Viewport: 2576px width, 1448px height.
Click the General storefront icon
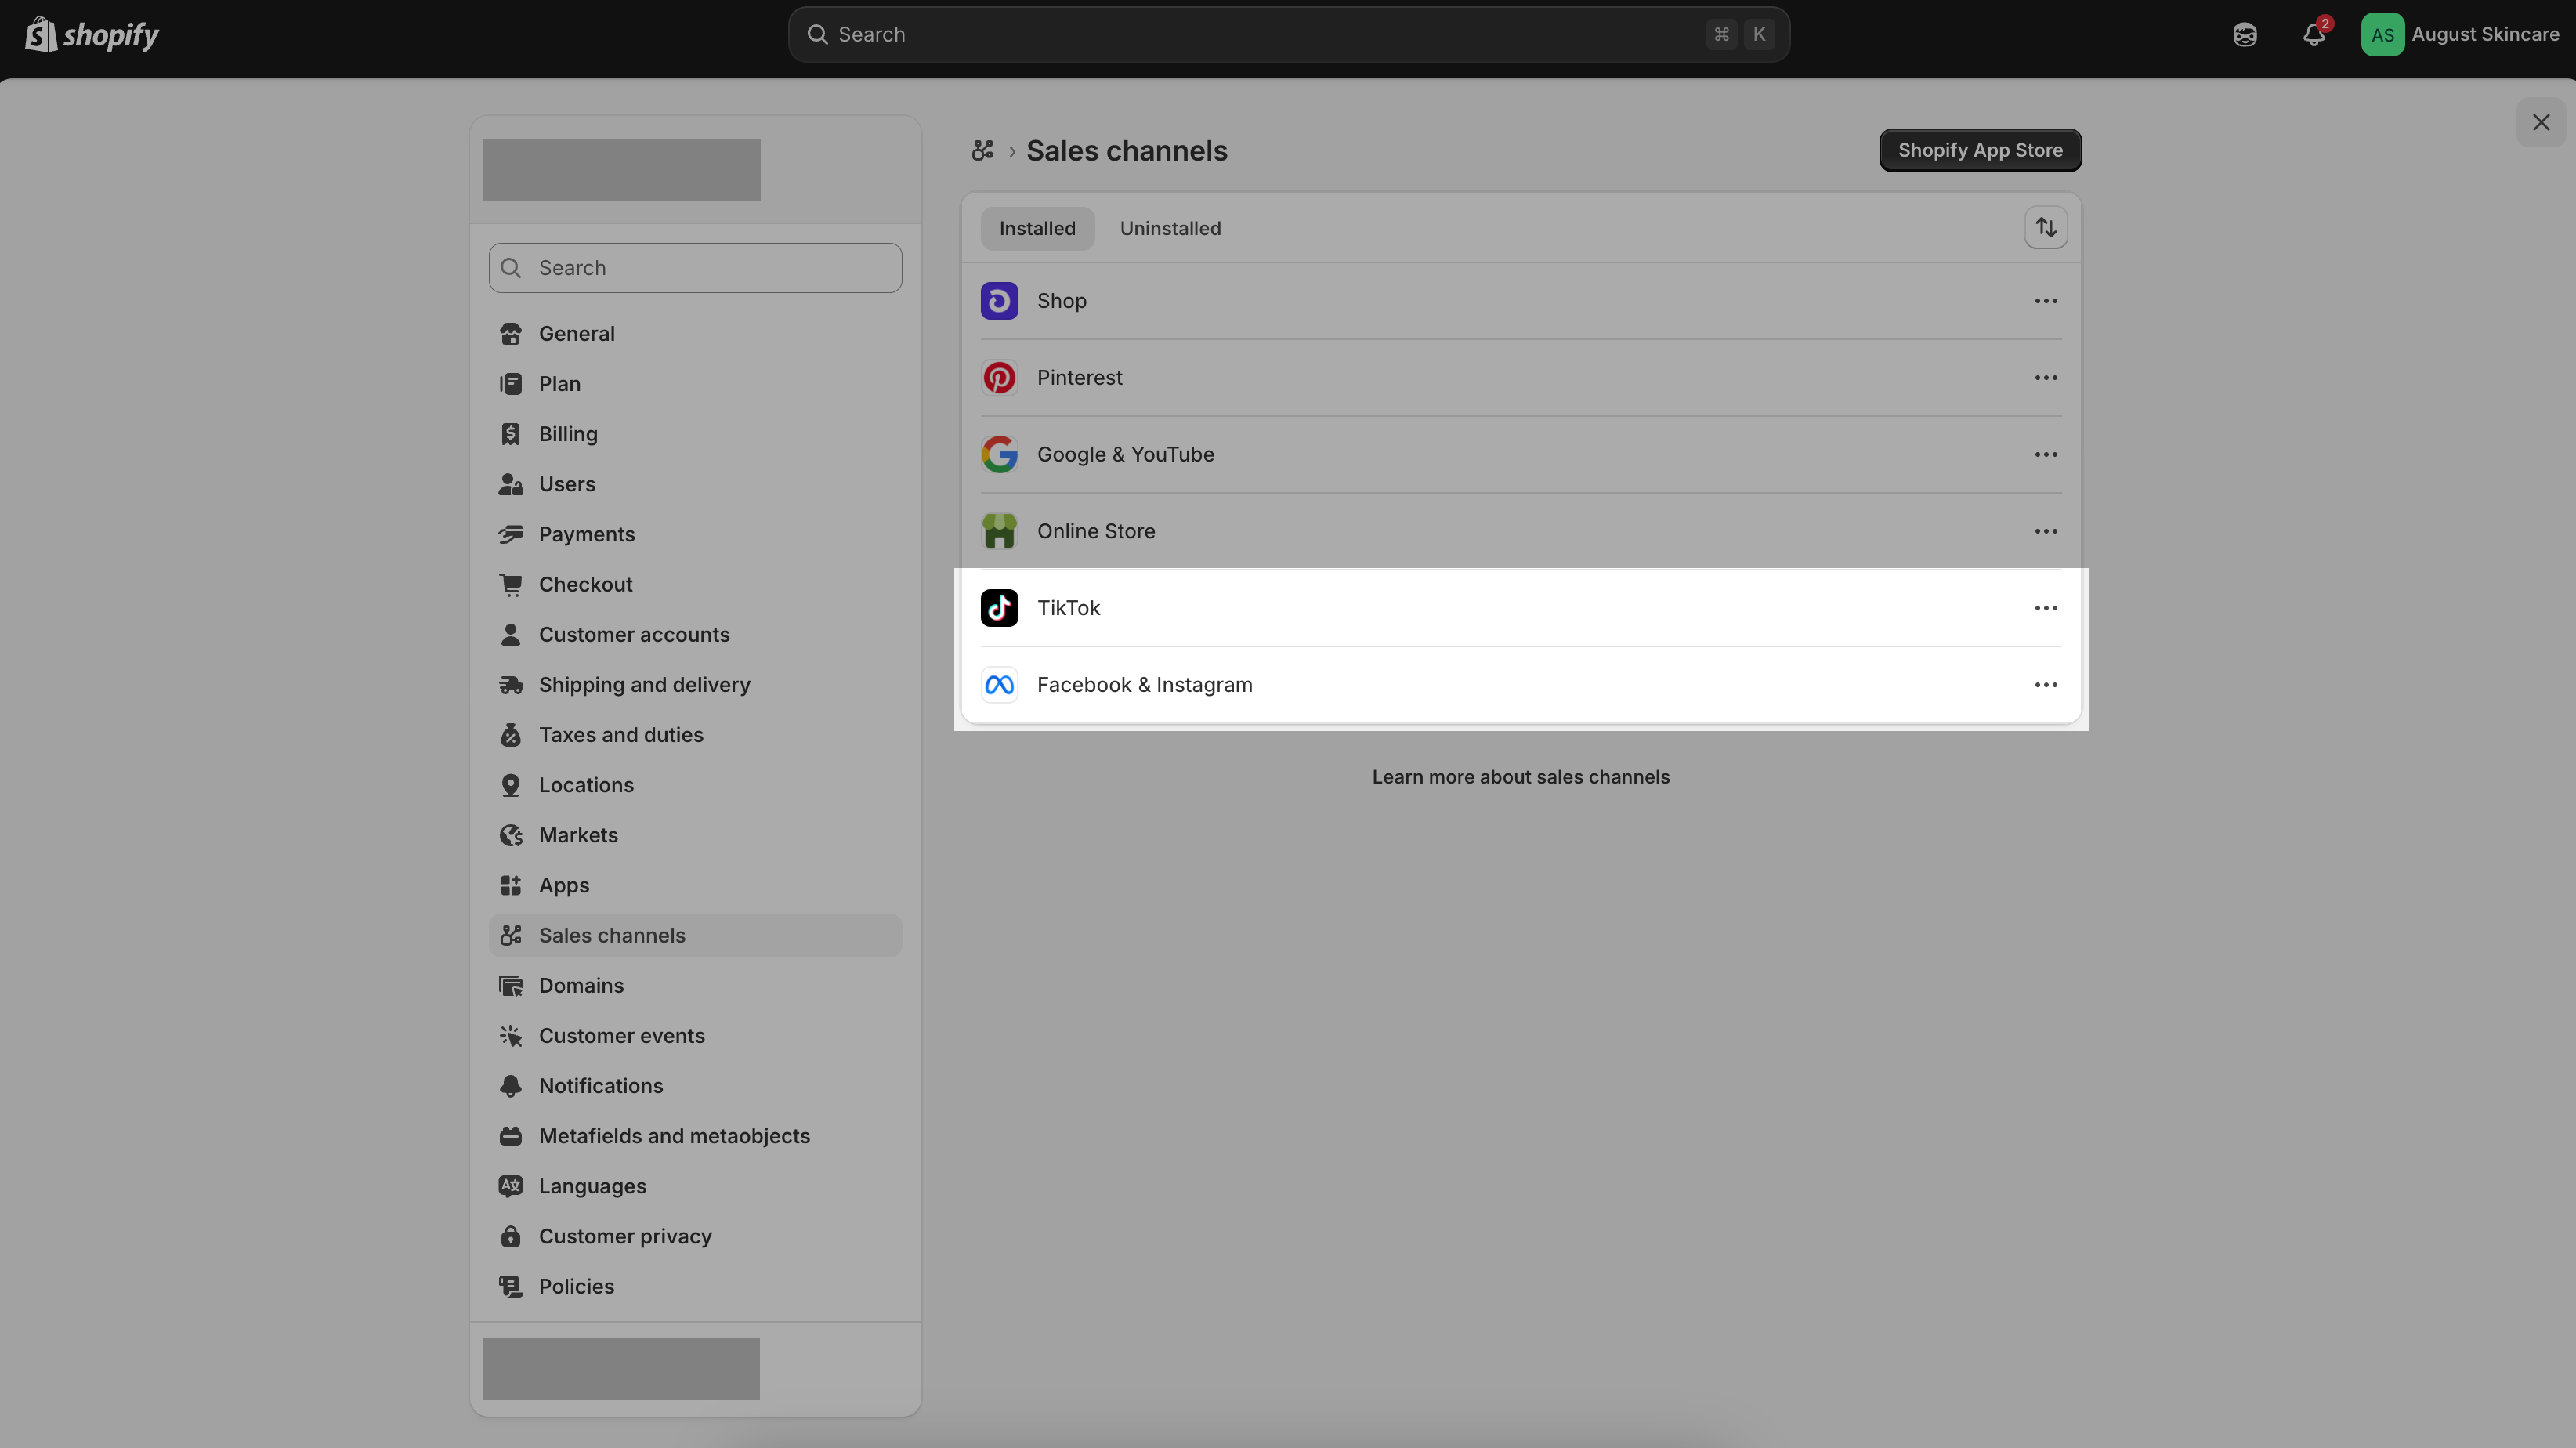point(511,334)
